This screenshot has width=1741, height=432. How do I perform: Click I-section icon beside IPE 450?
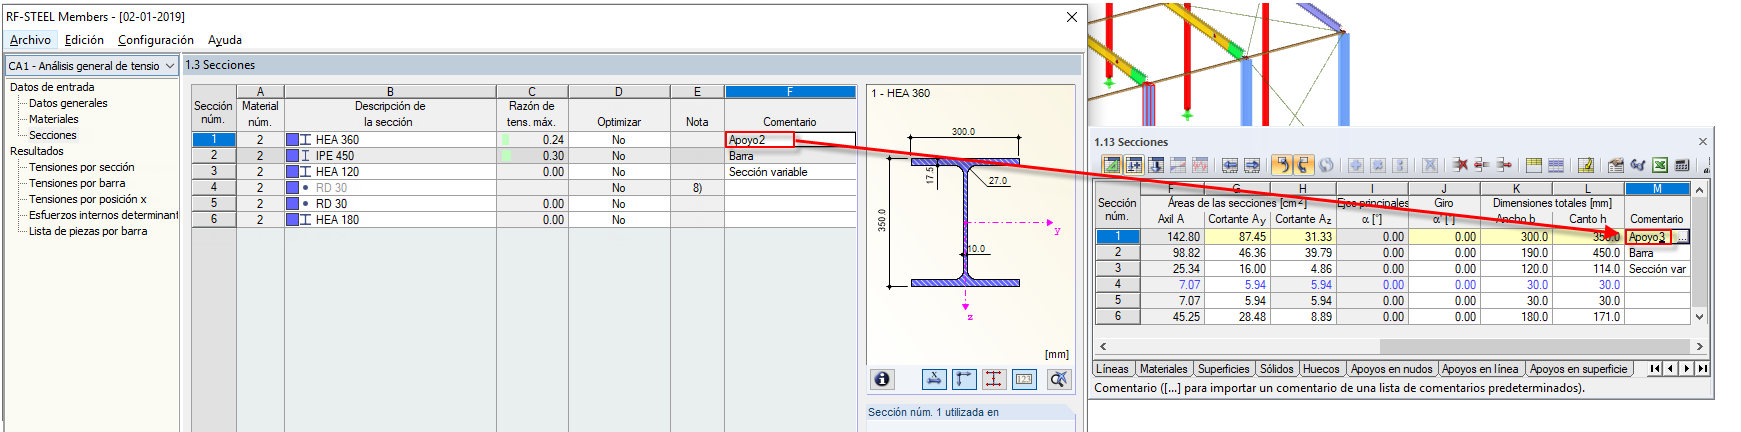point(306,156)
